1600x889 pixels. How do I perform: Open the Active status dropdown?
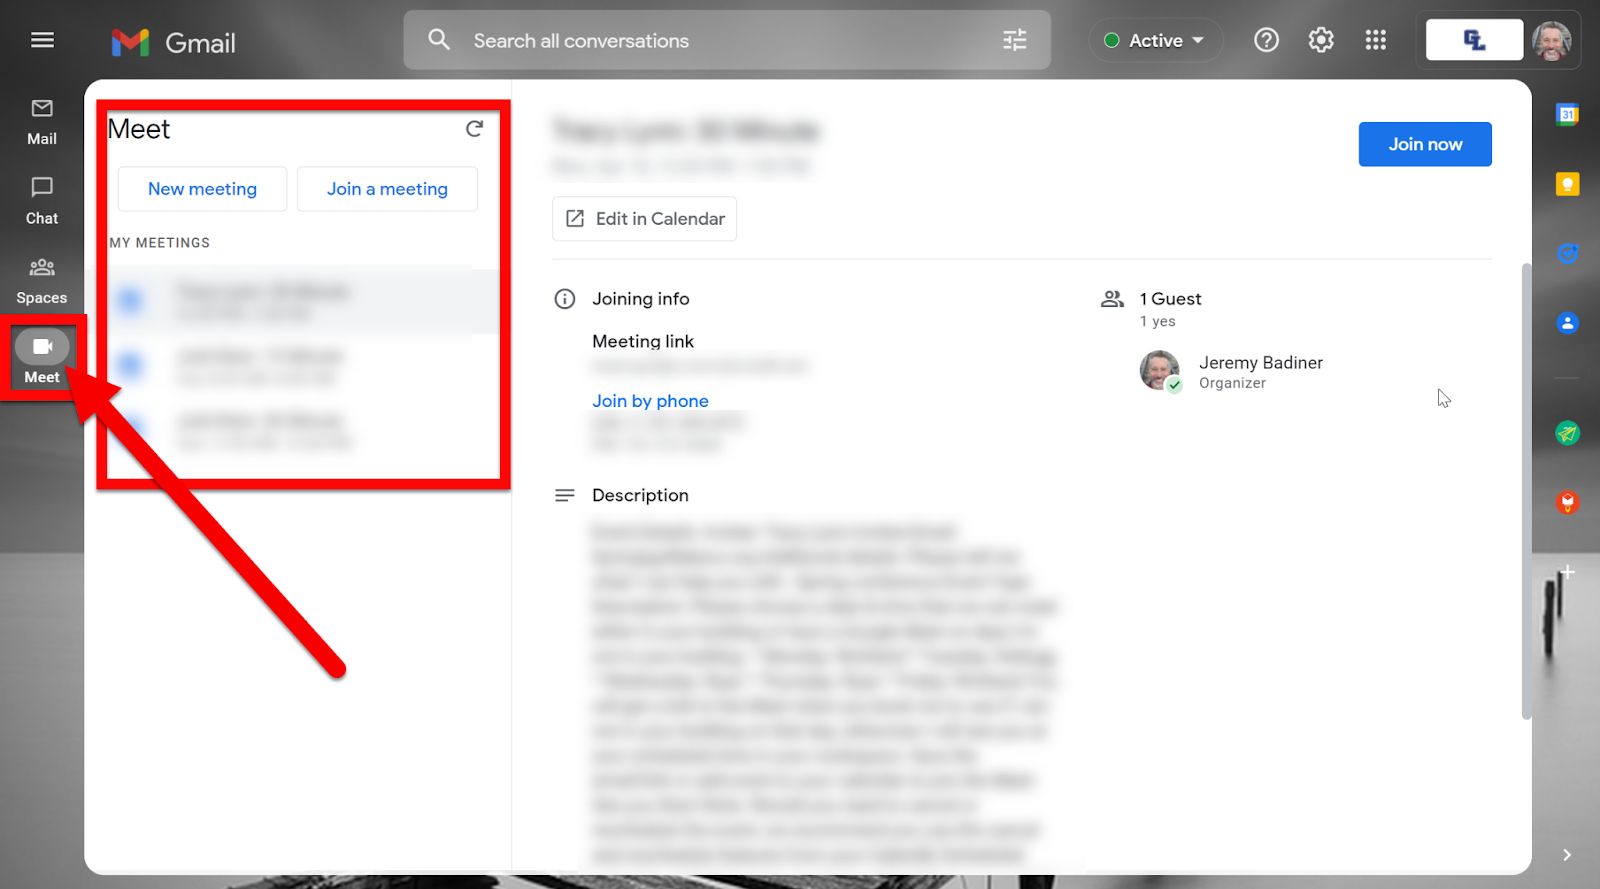coord(1155,40)
